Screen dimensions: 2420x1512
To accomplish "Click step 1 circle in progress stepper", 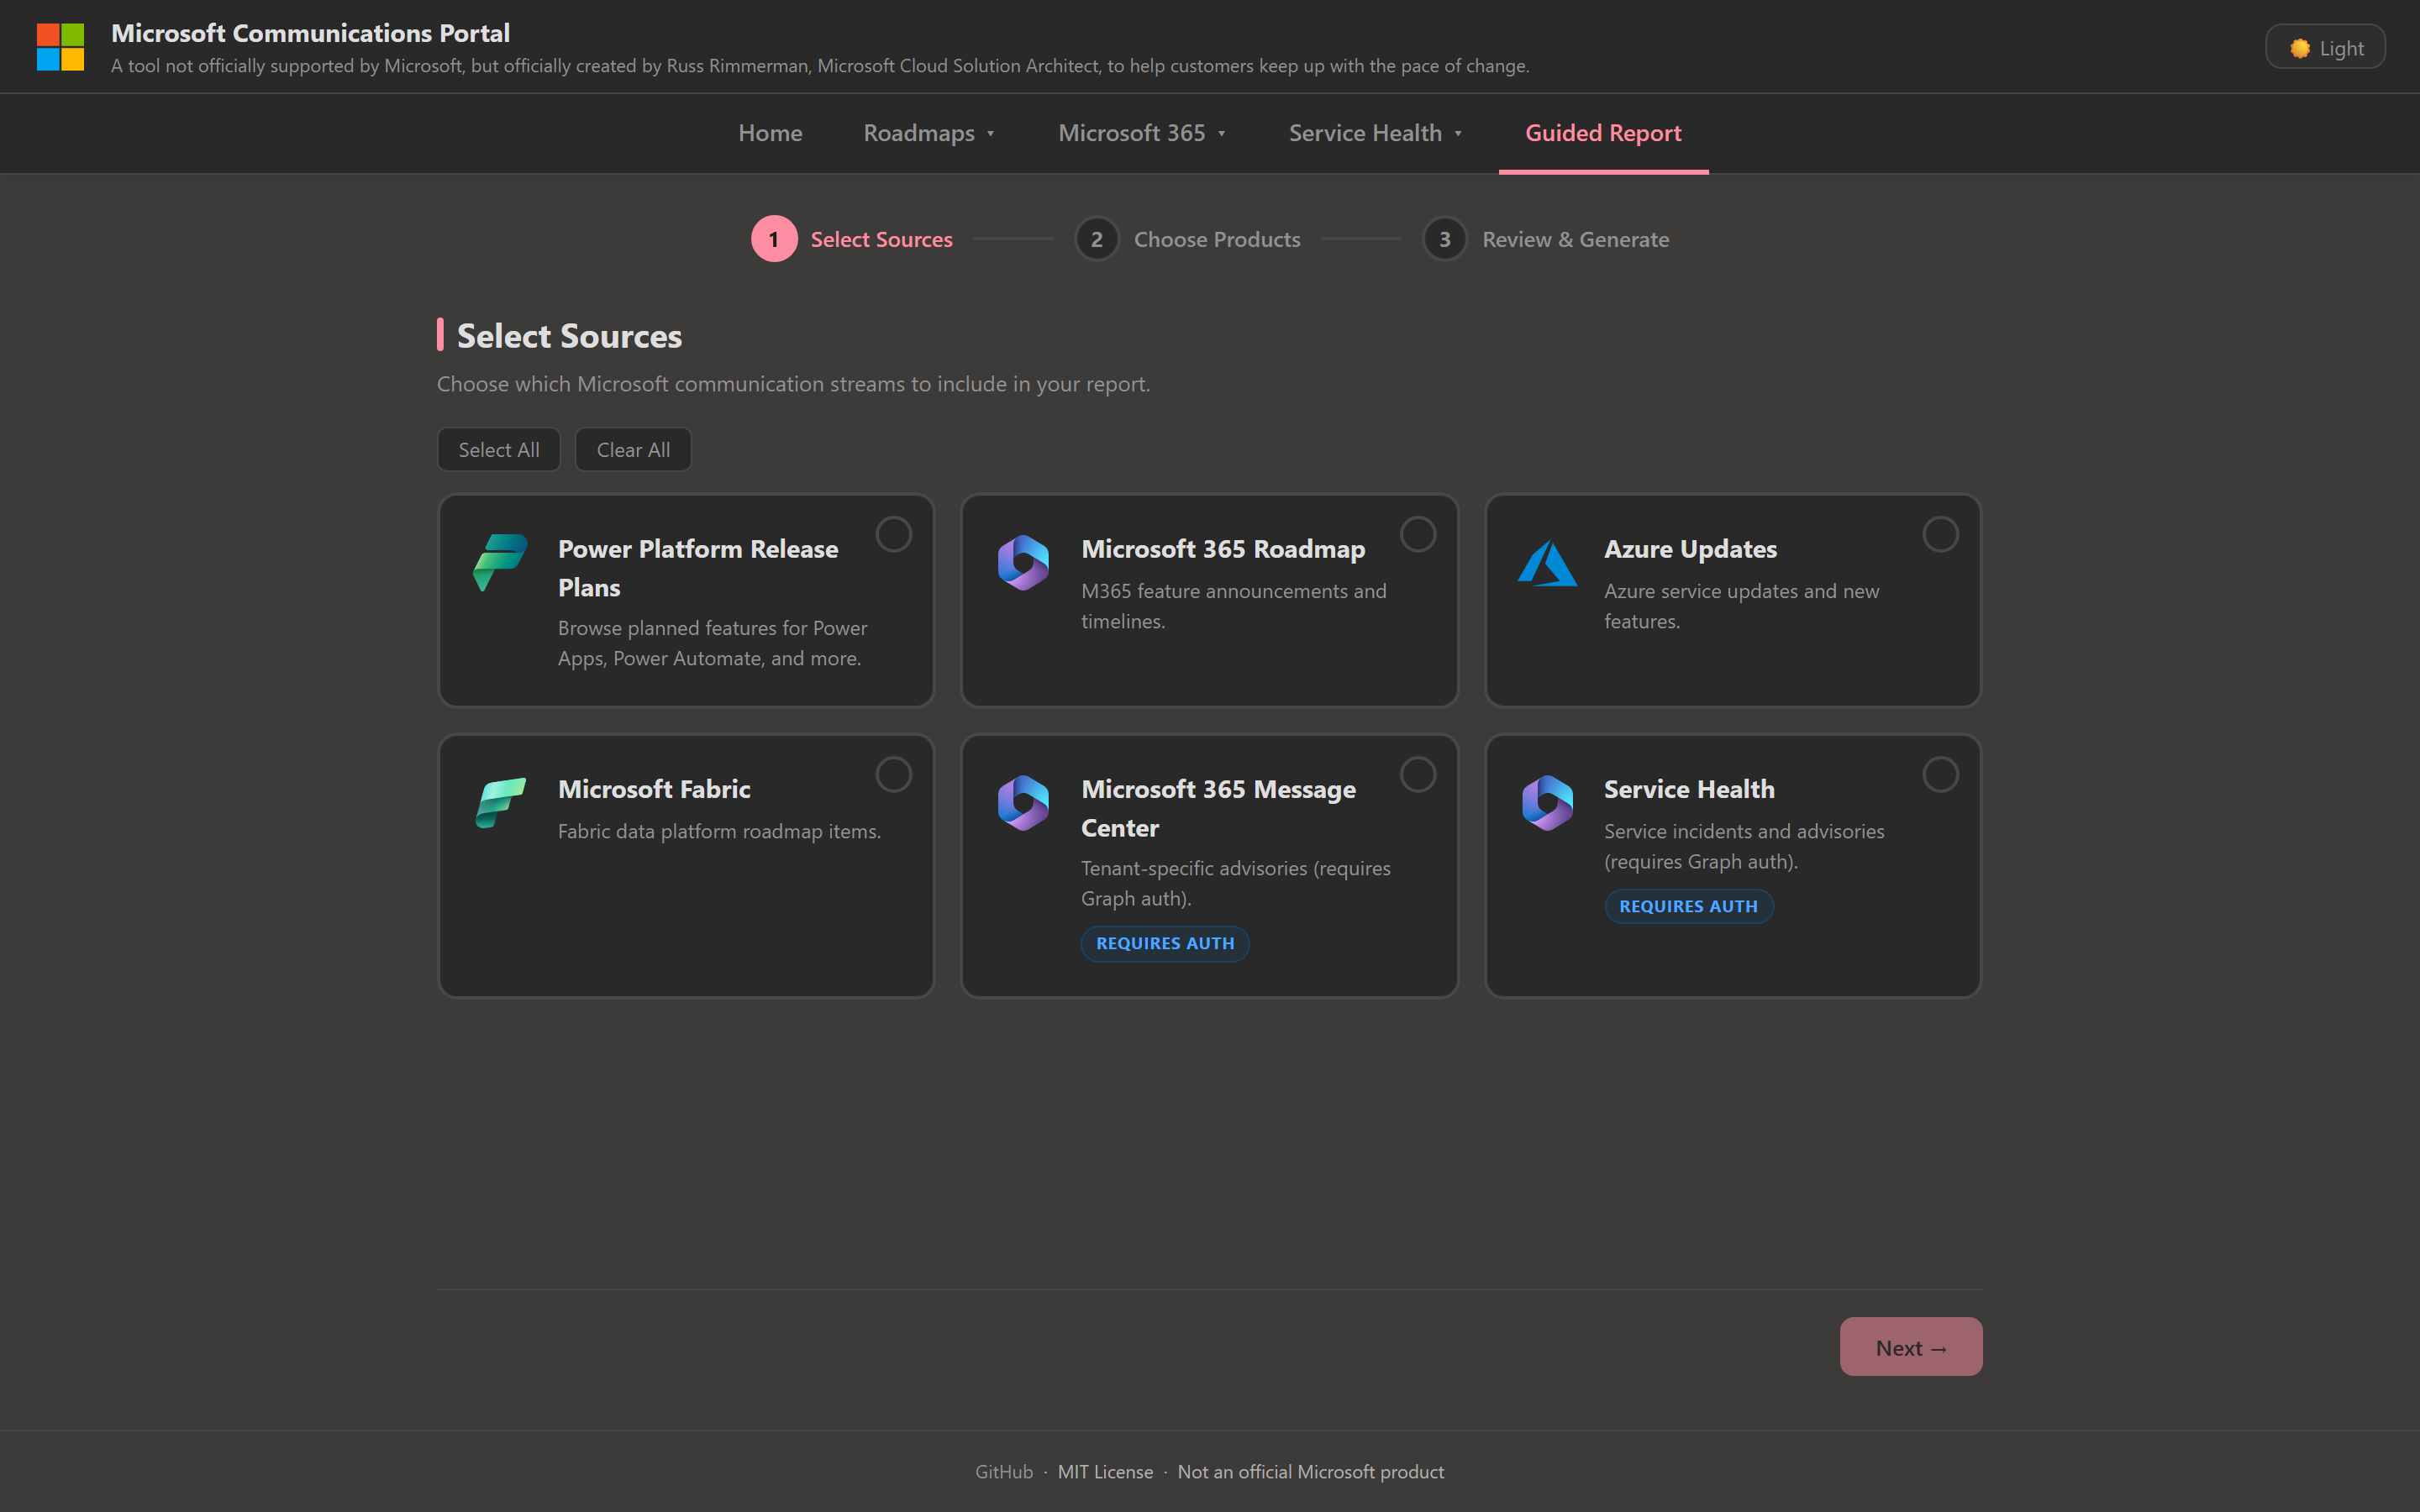I will point(774,239).
